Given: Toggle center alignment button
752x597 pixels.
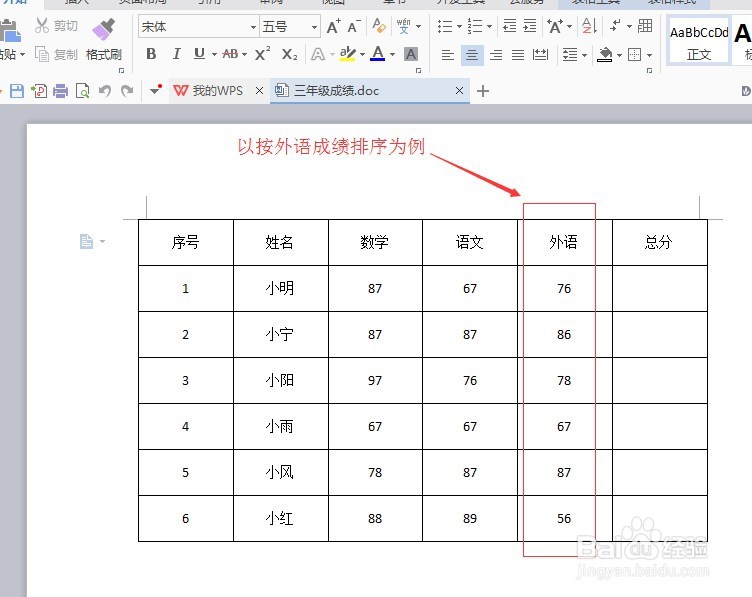Looking at the screenshot, I should point(472,55).
